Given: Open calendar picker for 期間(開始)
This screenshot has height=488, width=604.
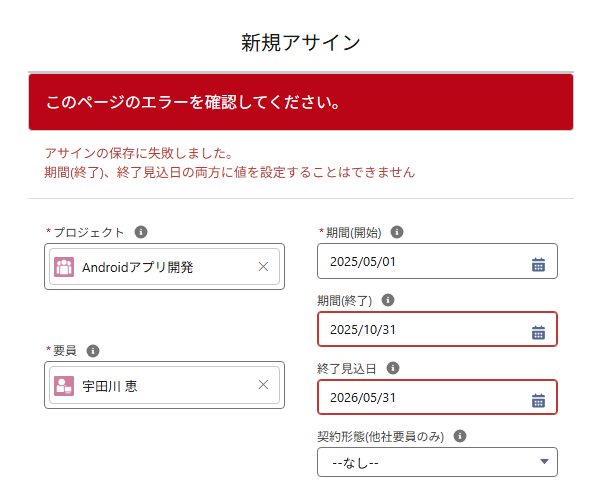Looking at the screenshot, I should pos(538,265).
